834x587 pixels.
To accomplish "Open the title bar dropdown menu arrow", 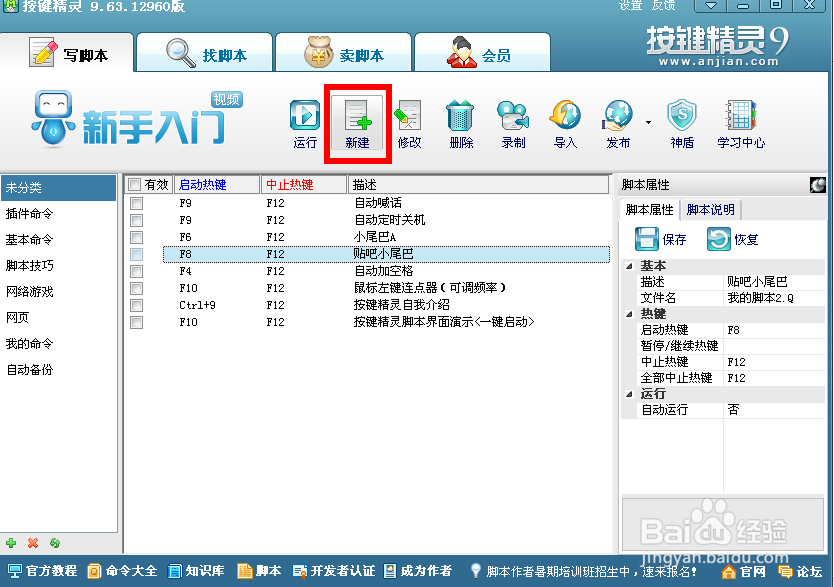I will point(710,5).
